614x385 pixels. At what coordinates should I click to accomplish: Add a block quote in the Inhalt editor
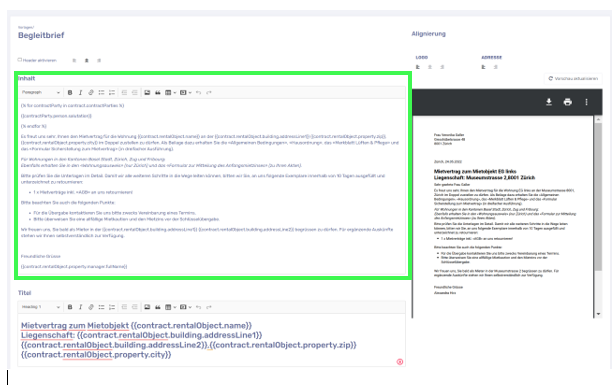[x=157, y=92]
